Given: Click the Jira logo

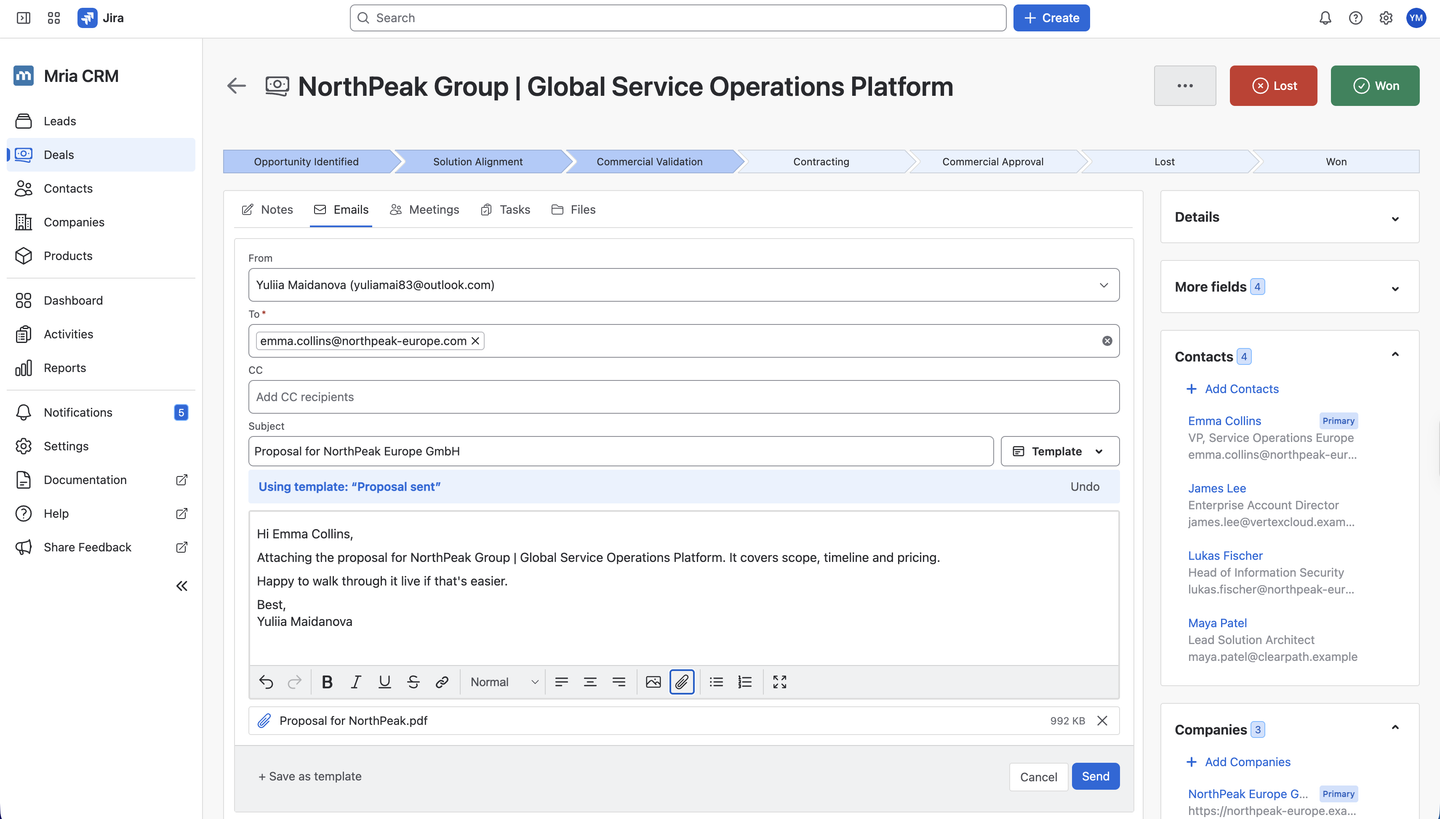Looking at the screenshot, I should (100, 18).
